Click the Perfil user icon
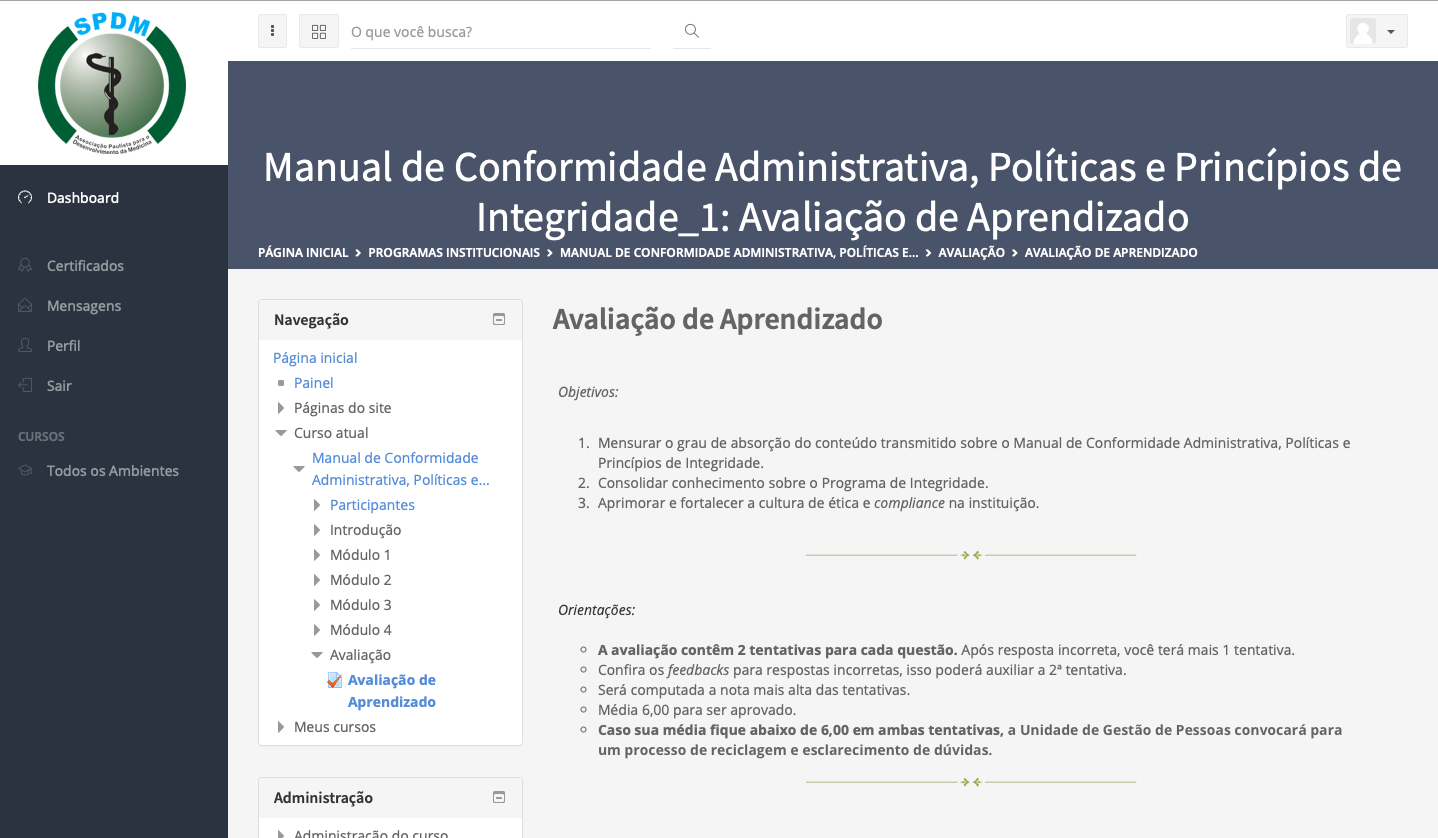 26,346
